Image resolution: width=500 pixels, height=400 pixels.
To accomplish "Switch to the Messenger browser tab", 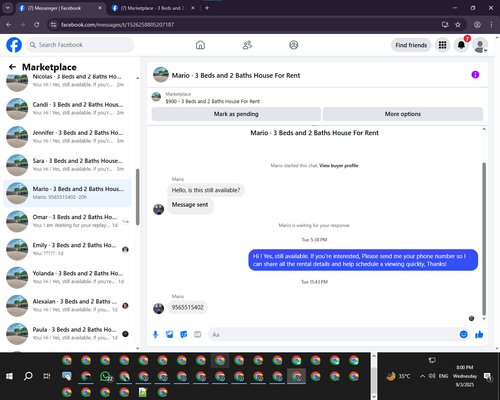I will pos(61,8).
